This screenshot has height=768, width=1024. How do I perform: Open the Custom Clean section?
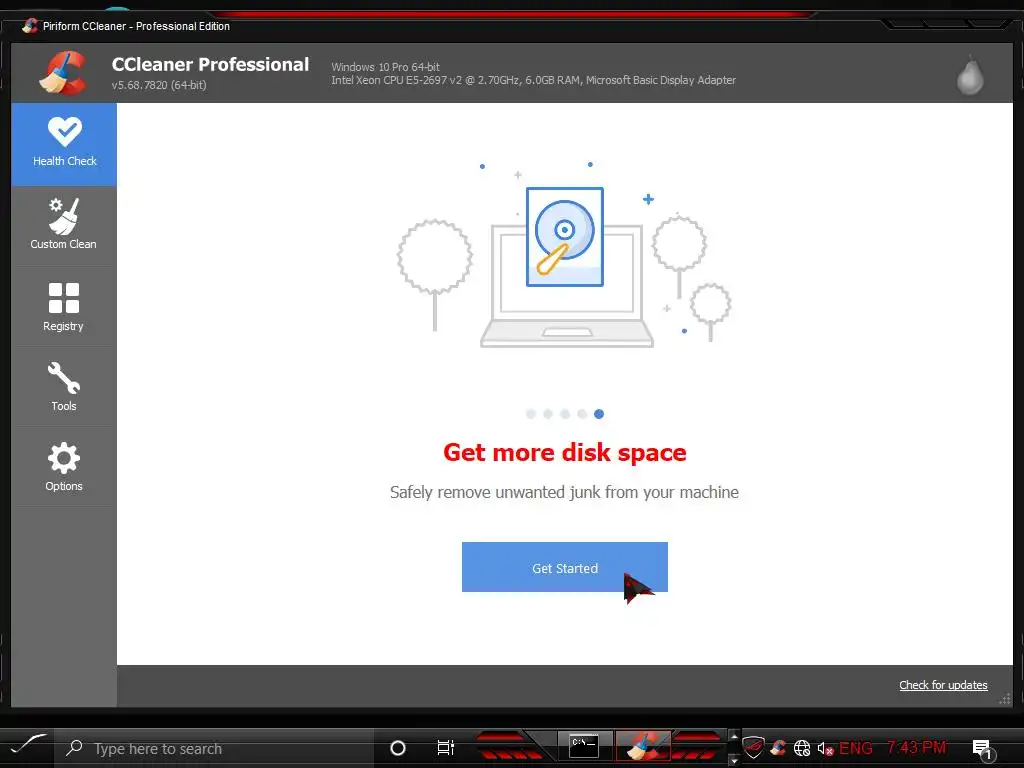coord(64,225)
